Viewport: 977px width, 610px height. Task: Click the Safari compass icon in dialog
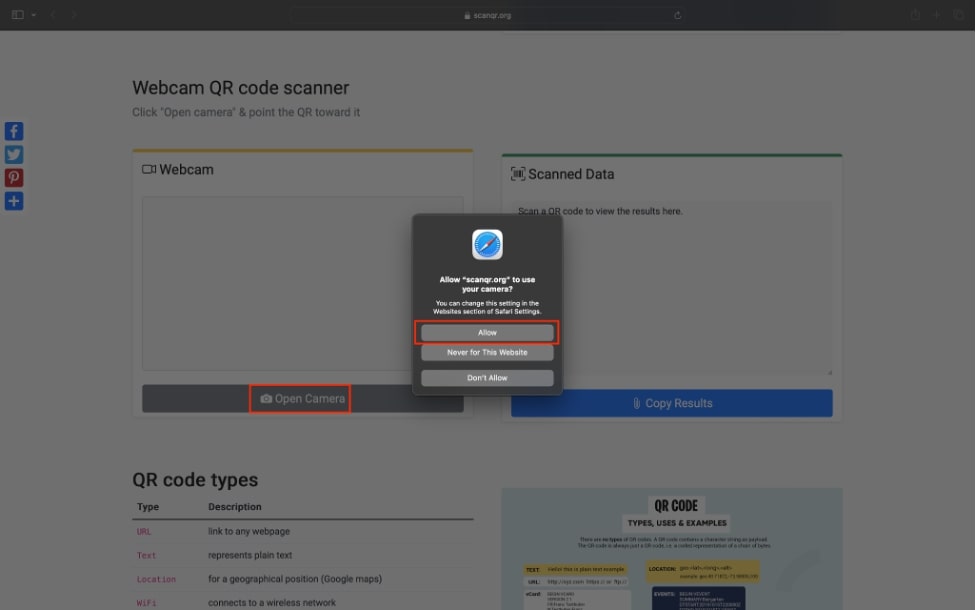click(487, 245)
